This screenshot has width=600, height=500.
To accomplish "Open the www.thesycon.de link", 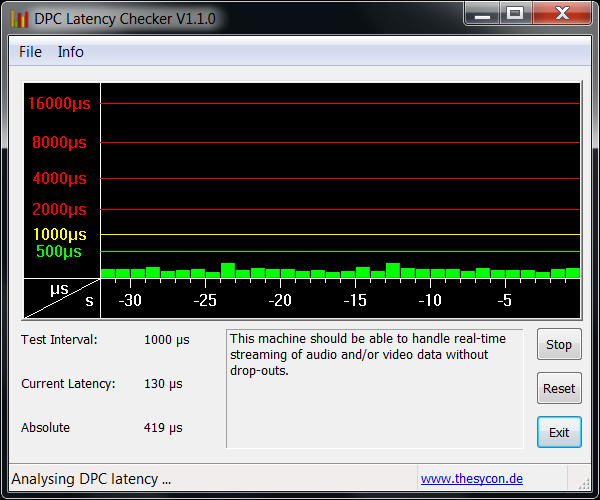I will [471, 479].
